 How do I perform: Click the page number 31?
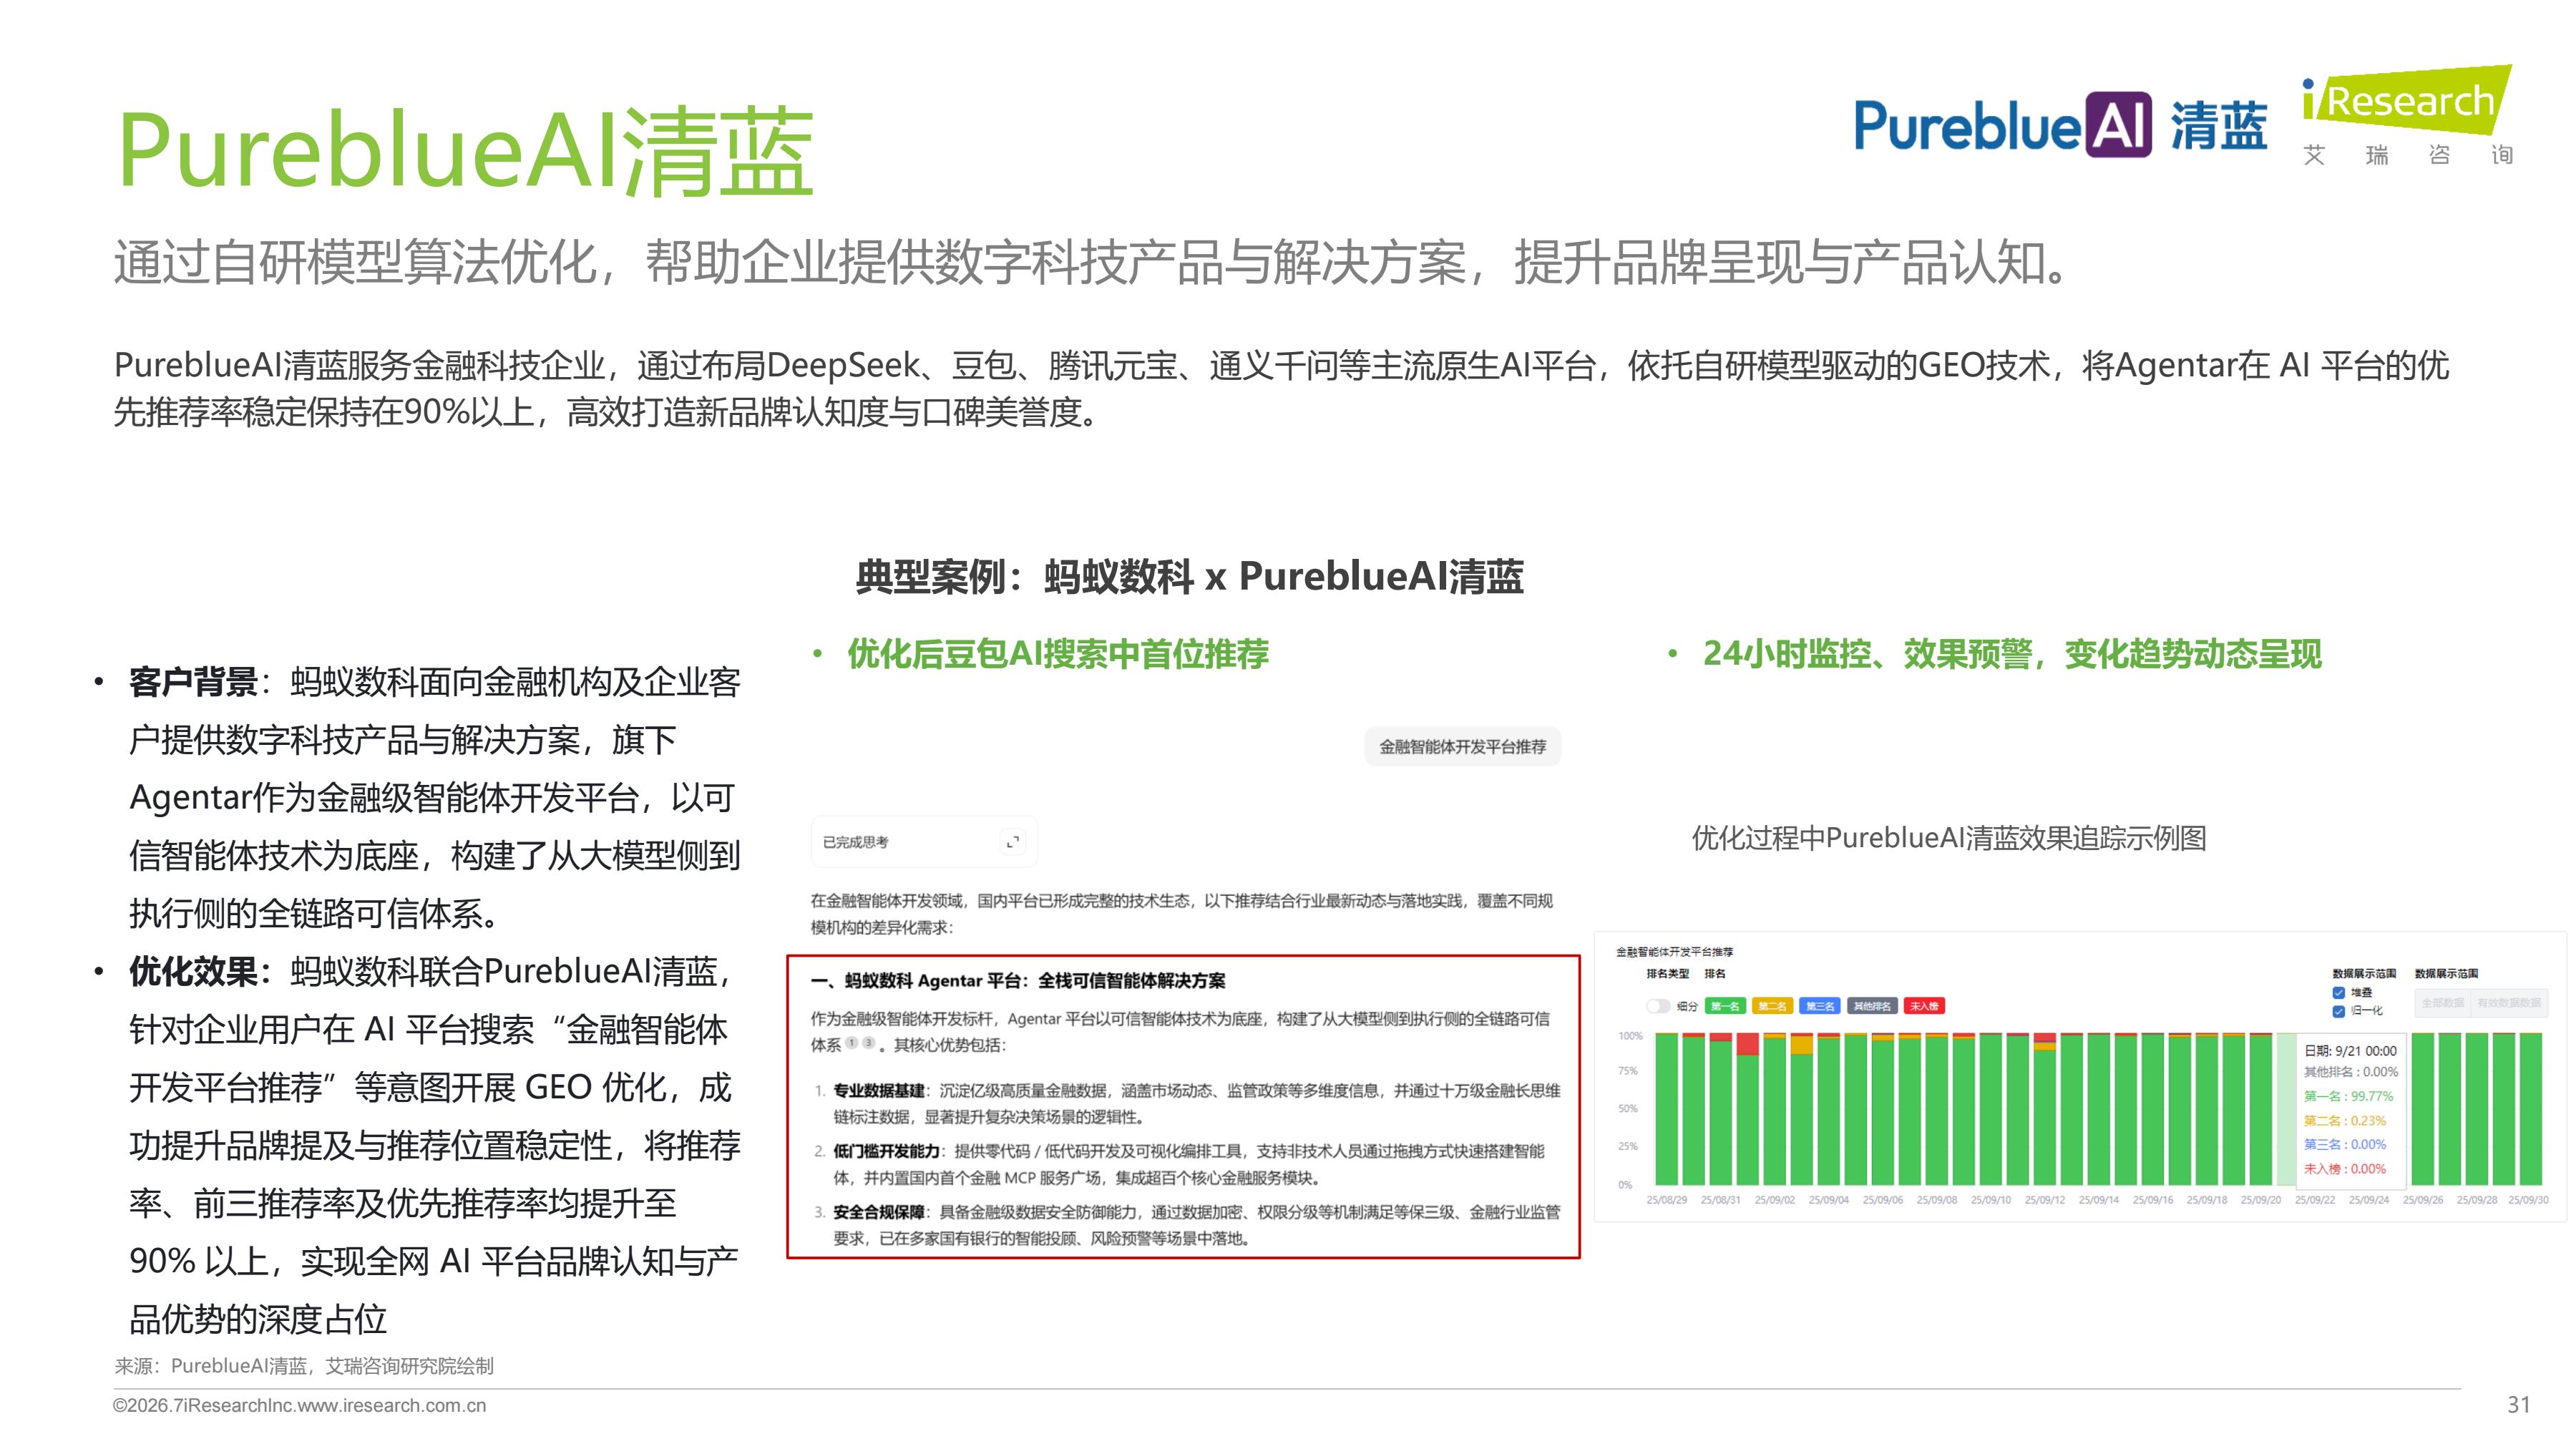2519,1405
